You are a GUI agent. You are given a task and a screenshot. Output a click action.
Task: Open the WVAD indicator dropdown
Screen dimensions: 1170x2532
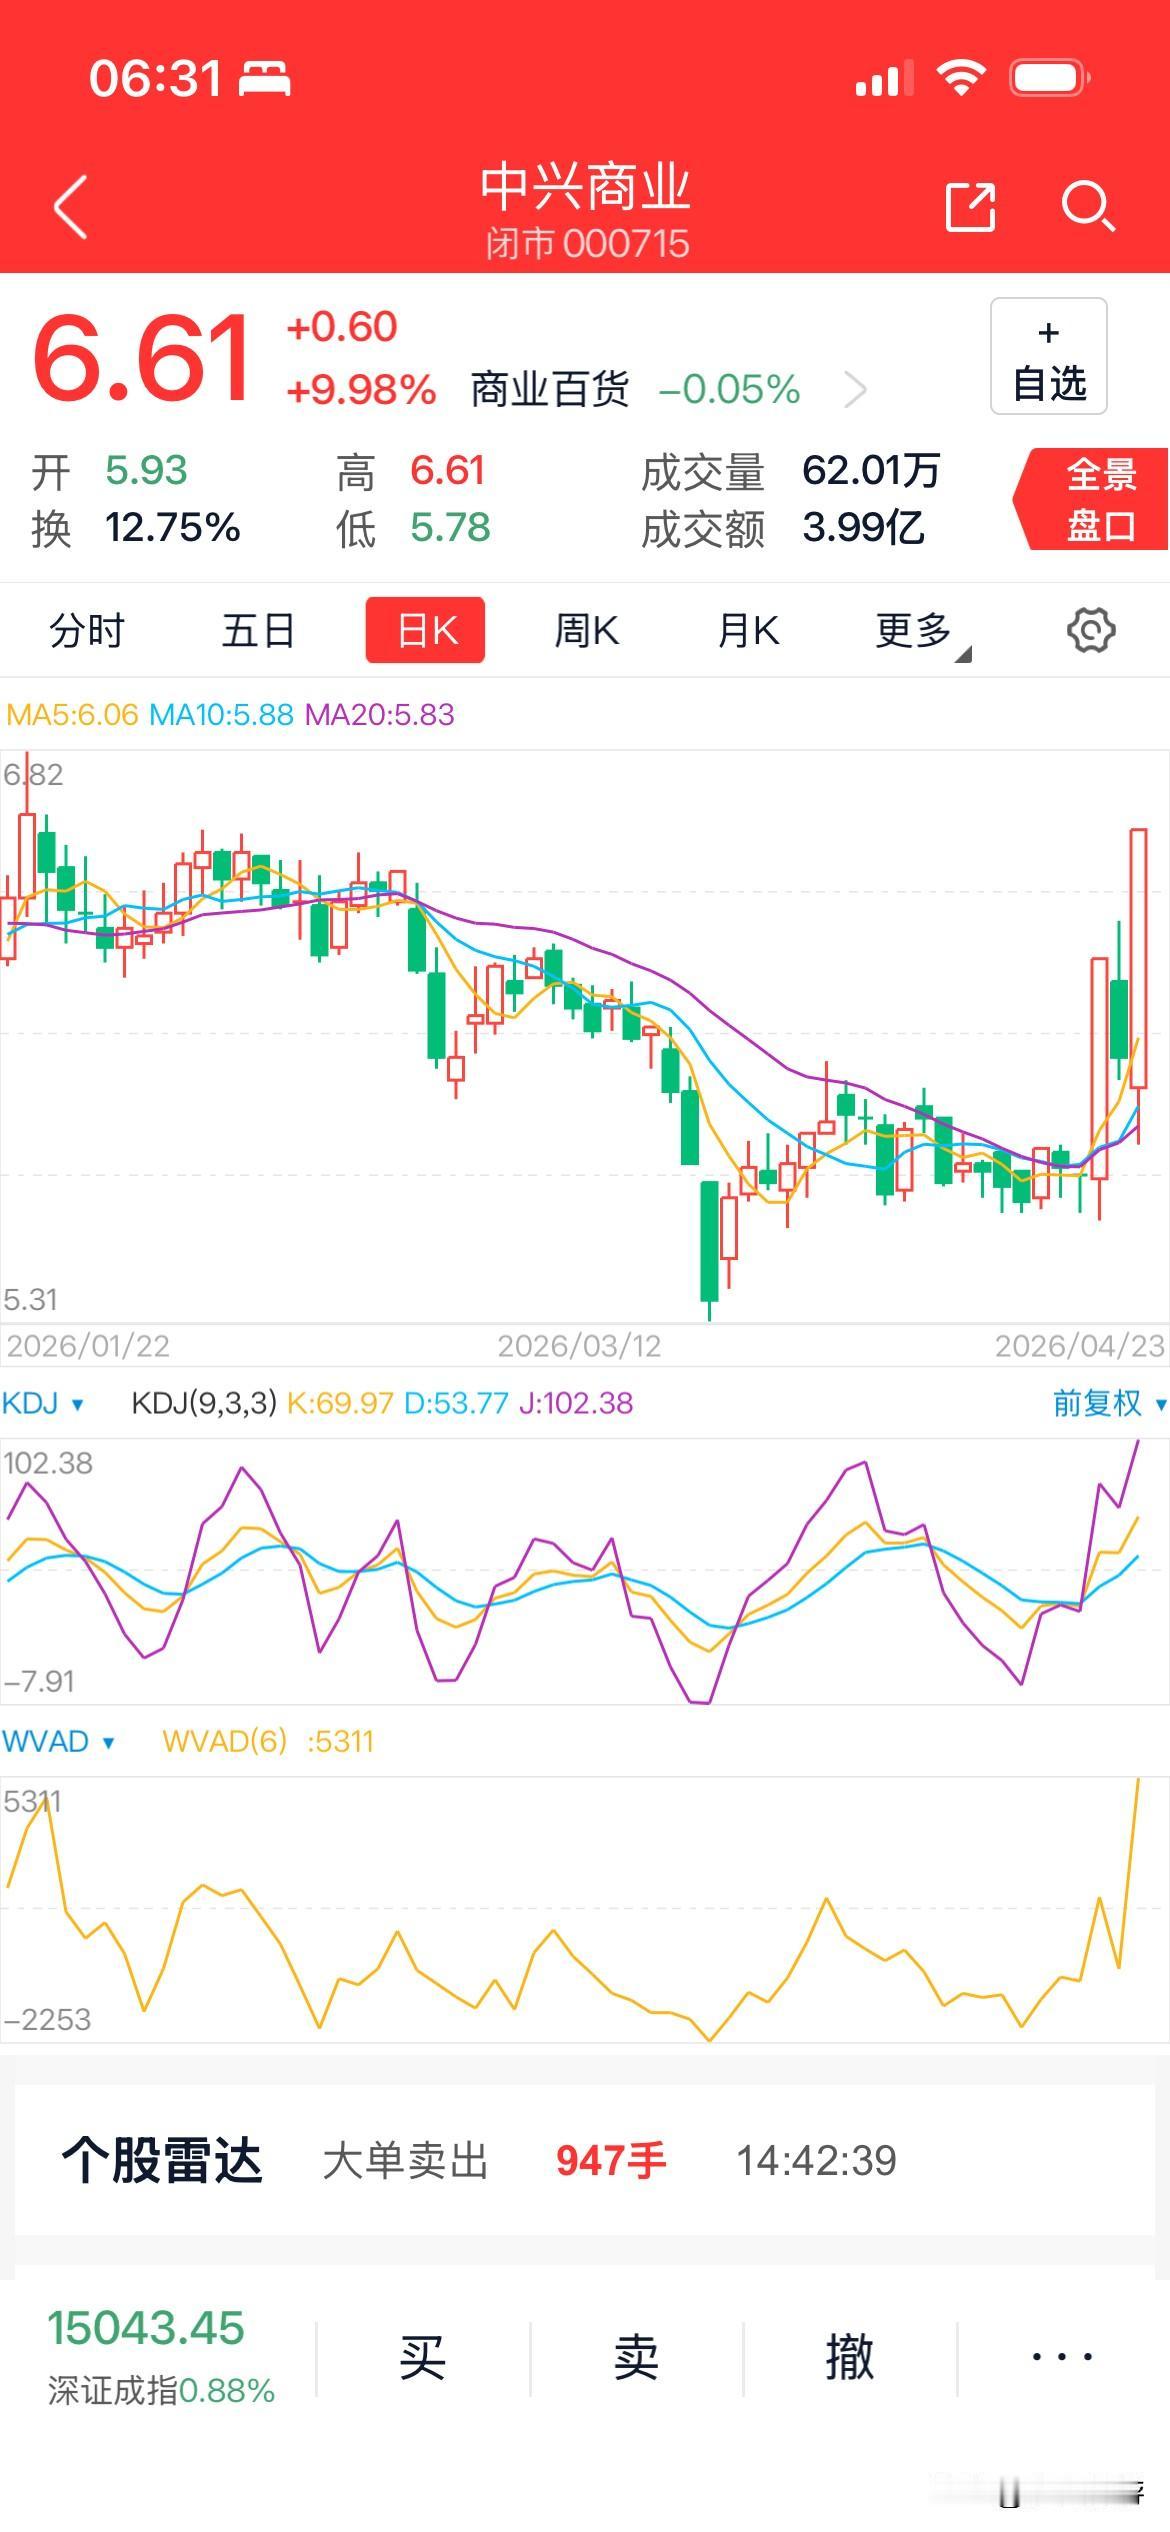[x=58, y=1741]
